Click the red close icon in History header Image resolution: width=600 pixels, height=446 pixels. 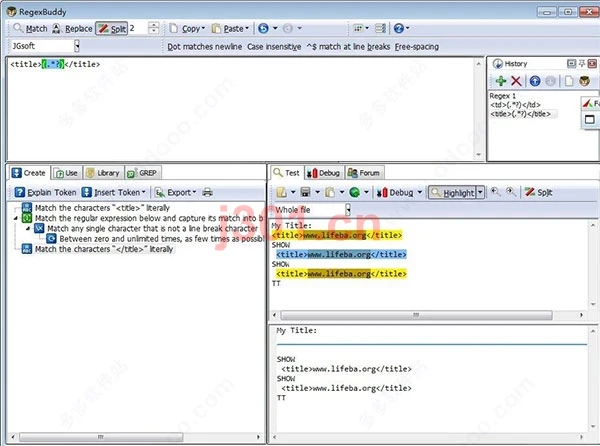pos(592,63)
